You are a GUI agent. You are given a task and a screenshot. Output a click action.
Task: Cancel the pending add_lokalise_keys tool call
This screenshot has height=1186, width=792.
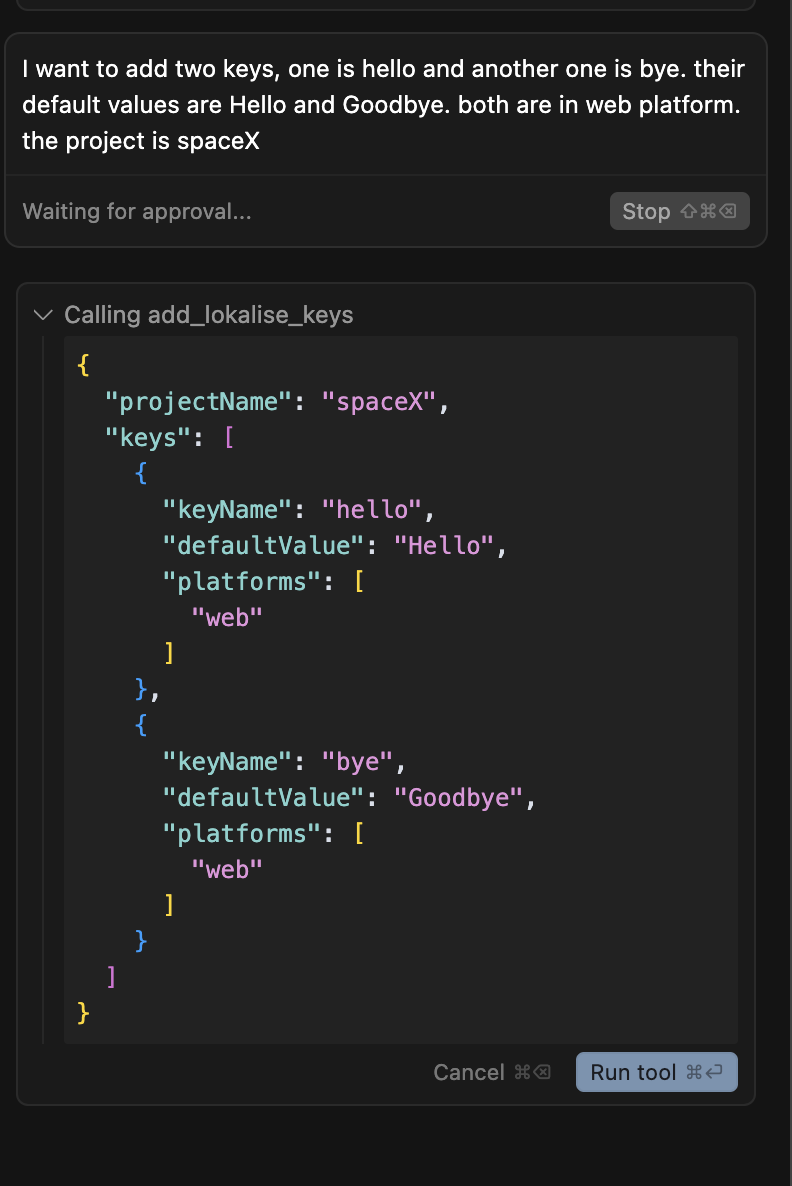coord(469,1072)
